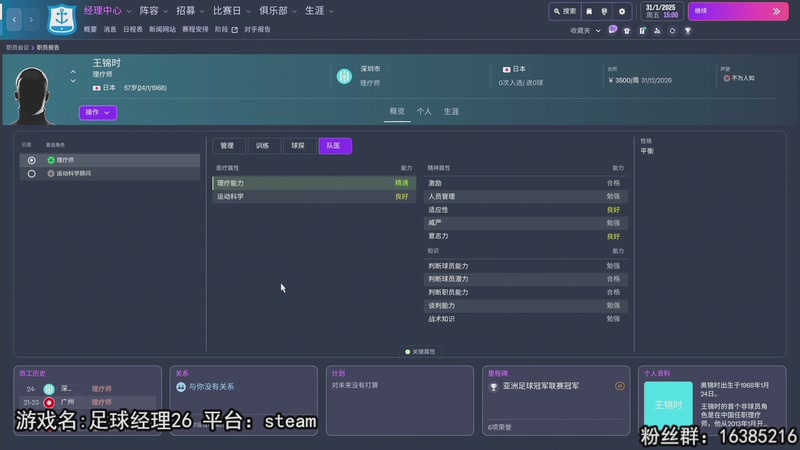This screenshot has height=450, width=800.
Task: Open the trophy shortcut icon
Action: [688, 31]
